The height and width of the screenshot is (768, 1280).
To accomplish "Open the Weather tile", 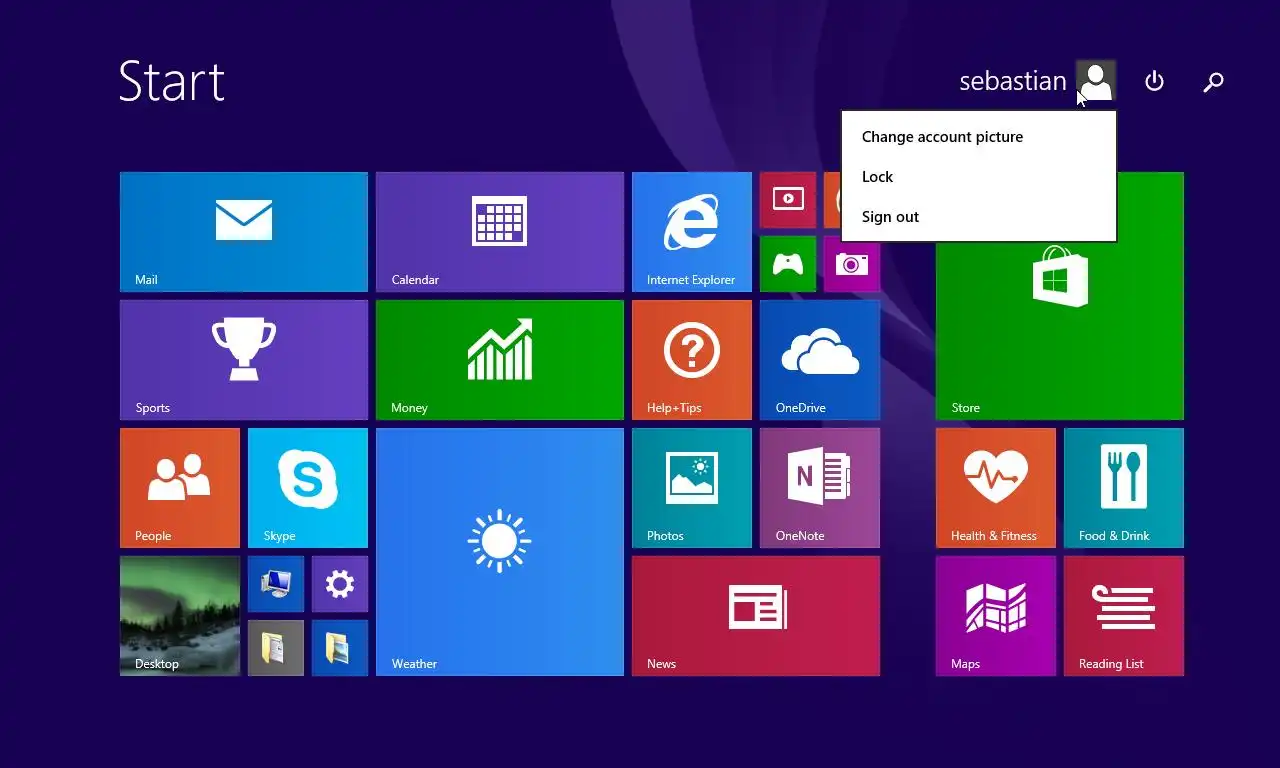I will (500, 552).
